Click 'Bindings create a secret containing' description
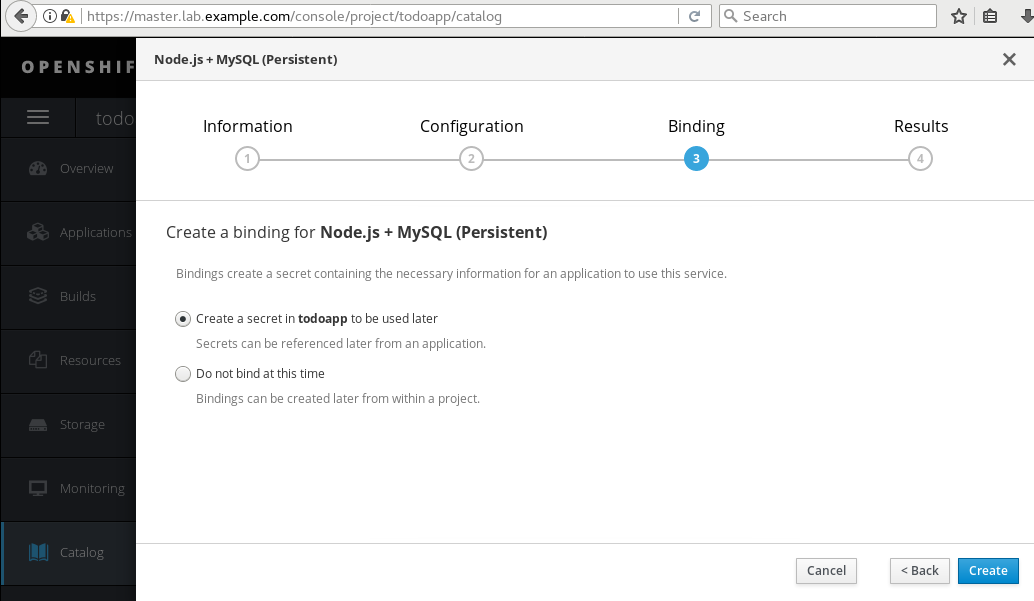1034x601 pixels. tap(451, 274)
